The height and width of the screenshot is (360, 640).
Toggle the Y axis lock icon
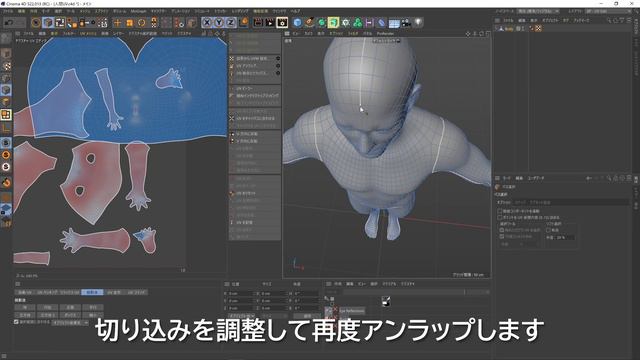tap(219, 23)
